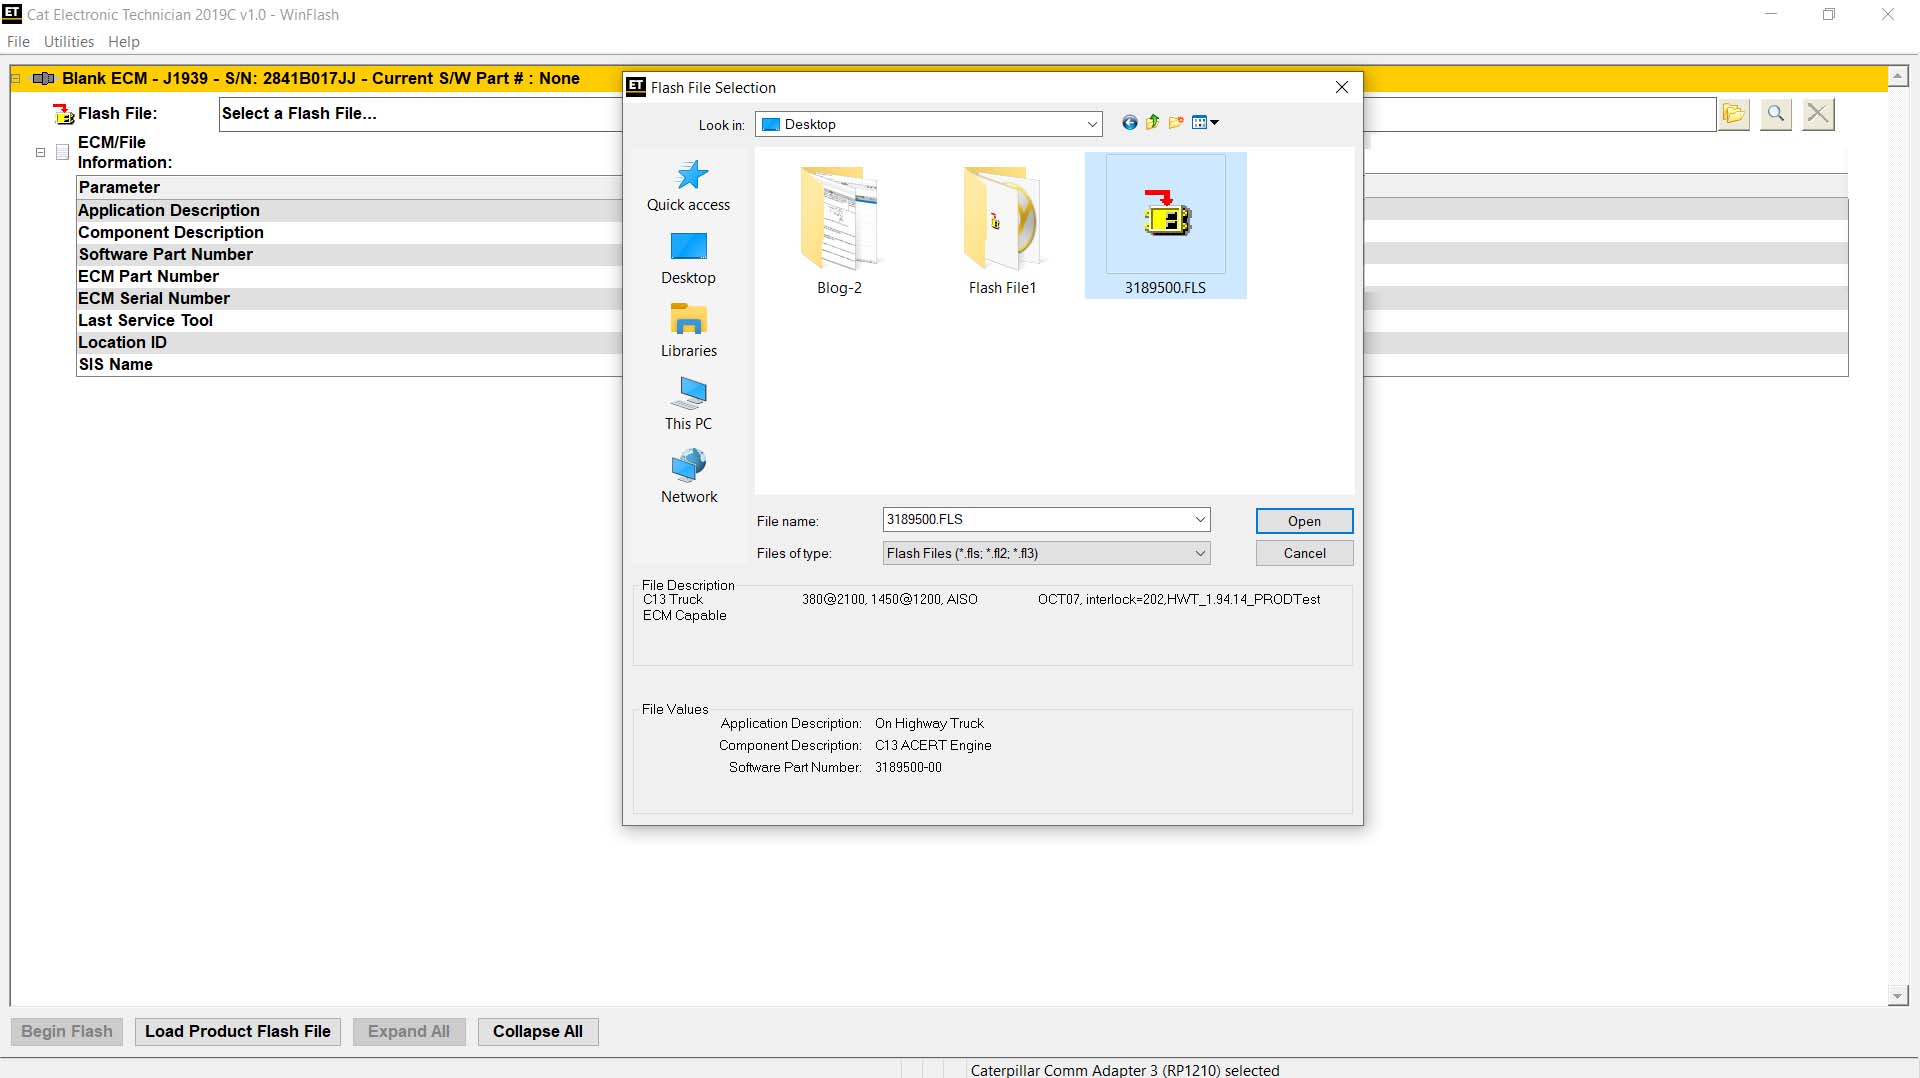Screen dimensions: 1920x1078
Task: Open the browse folder icon beside Flash File field
Action: (1733, 114)
